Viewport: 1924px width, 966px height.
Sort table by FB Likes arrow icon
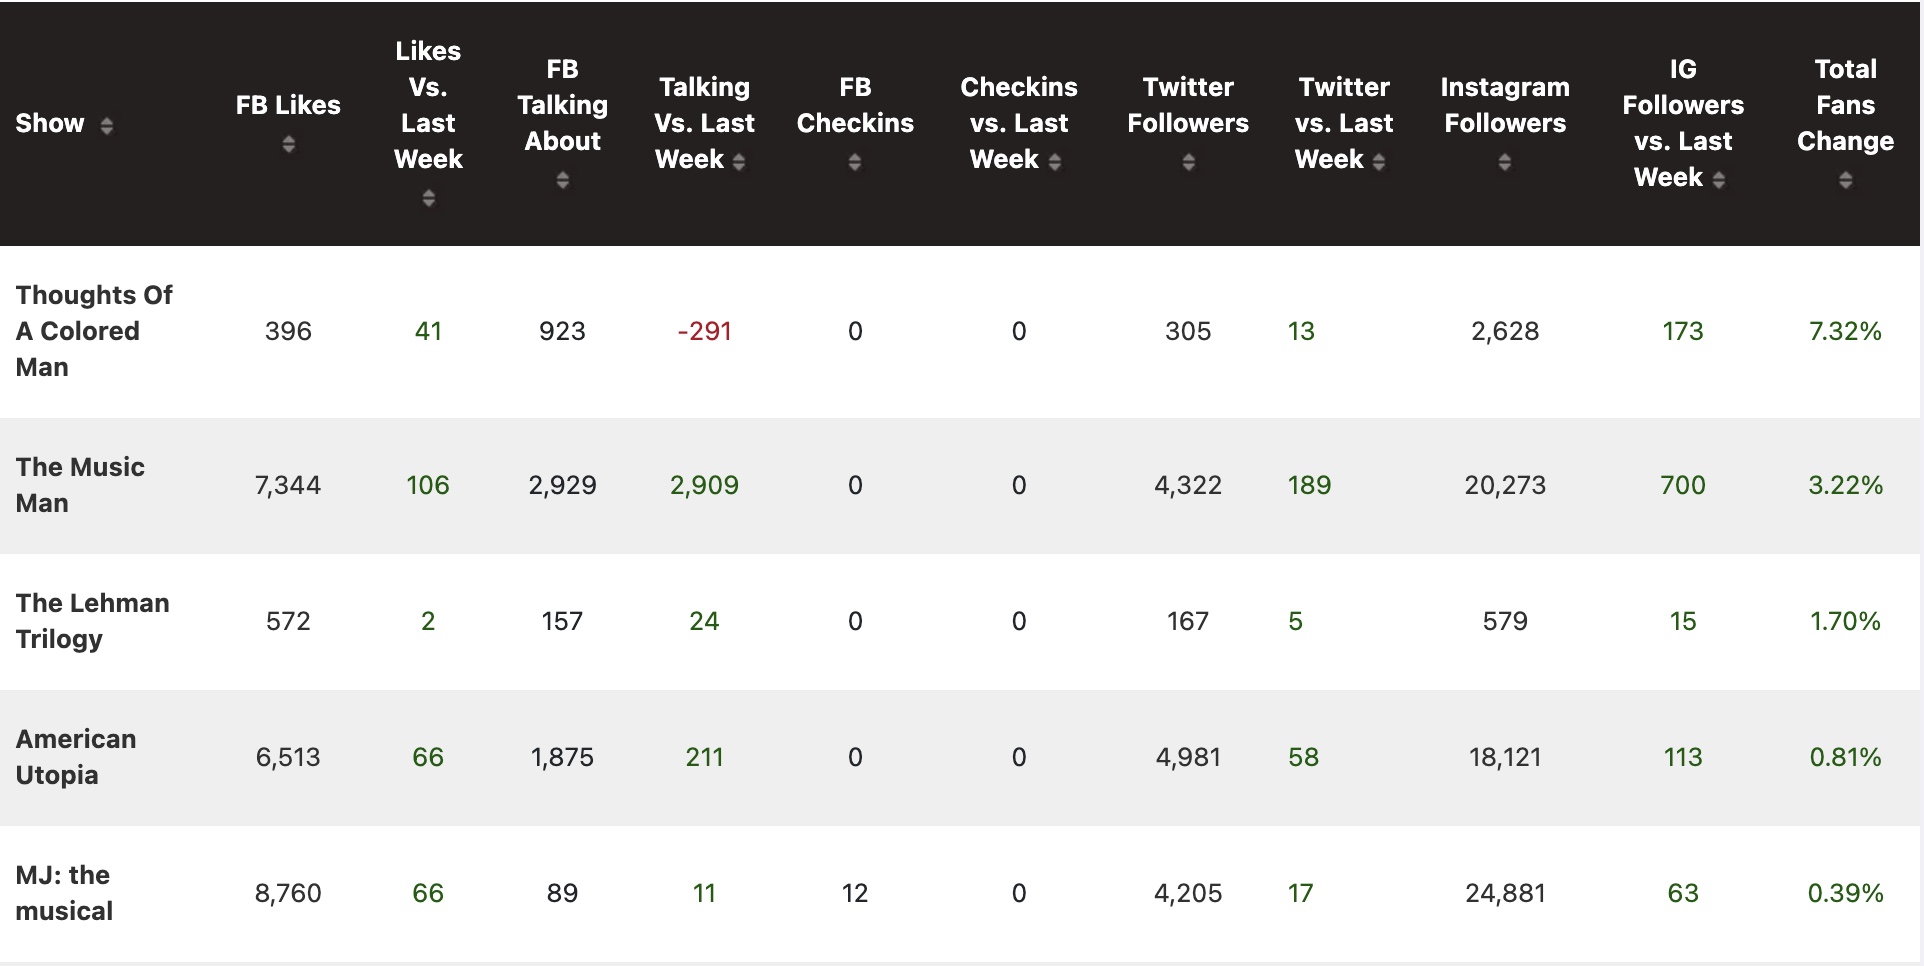(x=288, y=144)
